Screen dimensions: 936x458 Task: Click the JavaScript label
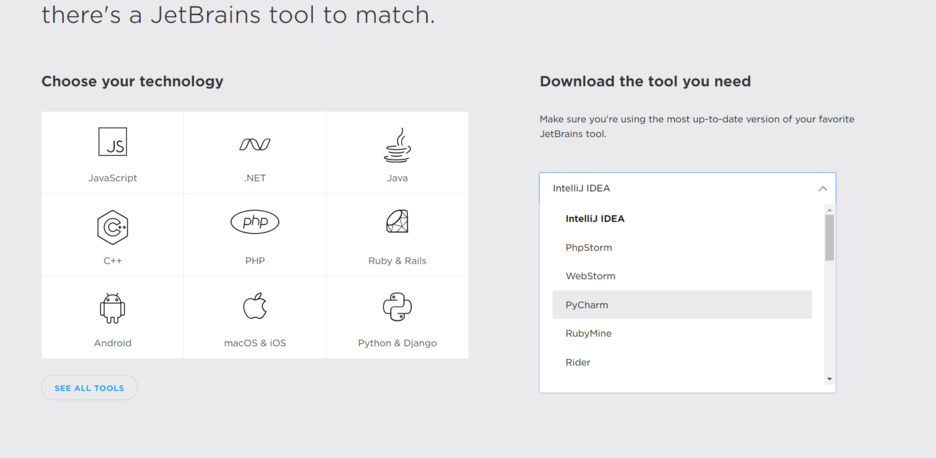[112, 178]
